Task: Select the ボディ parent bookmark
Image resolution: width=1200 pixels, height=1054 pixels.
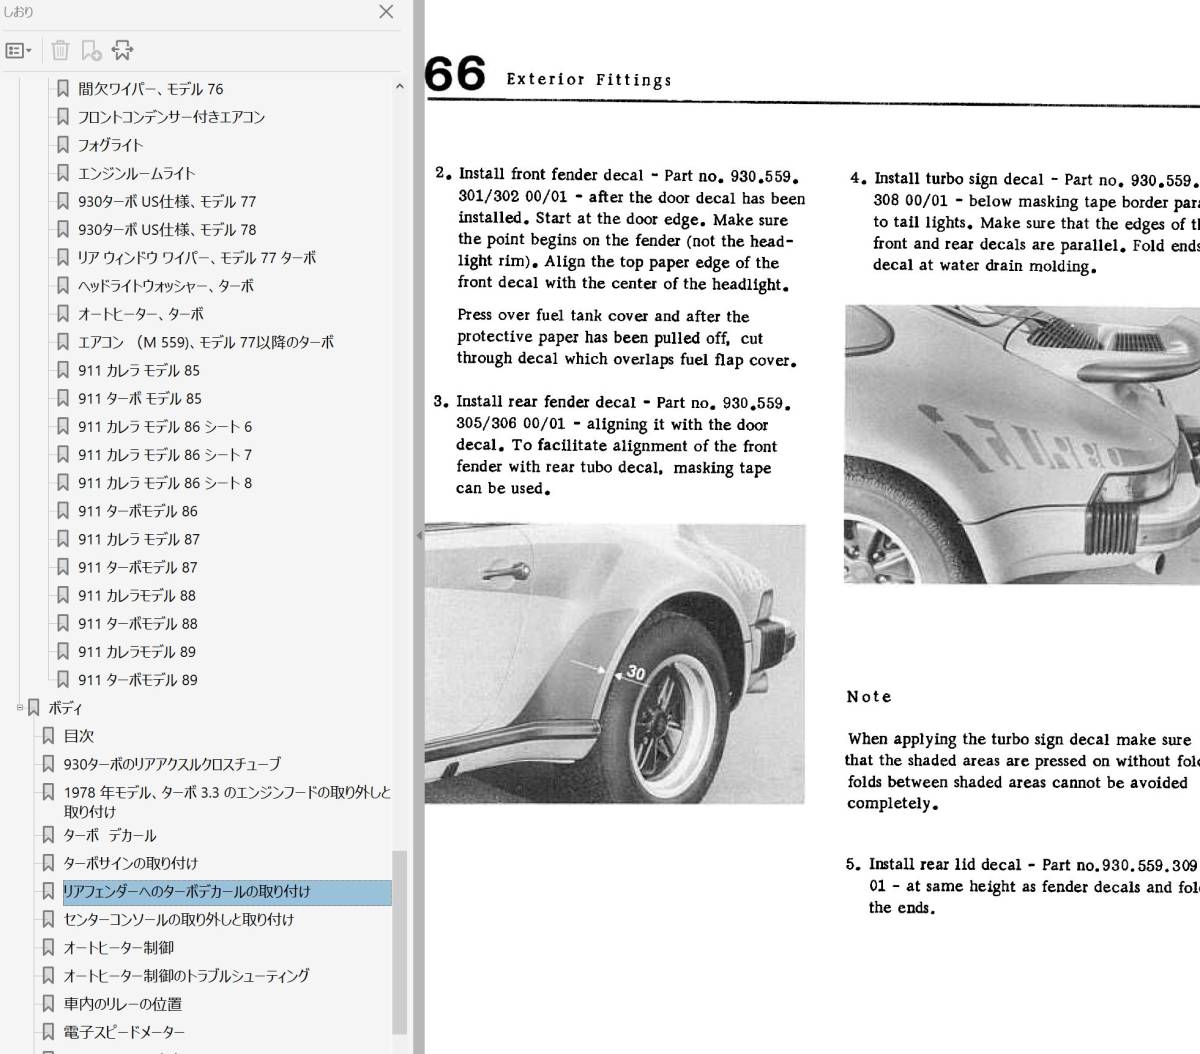Action: [x=65, y=707]
